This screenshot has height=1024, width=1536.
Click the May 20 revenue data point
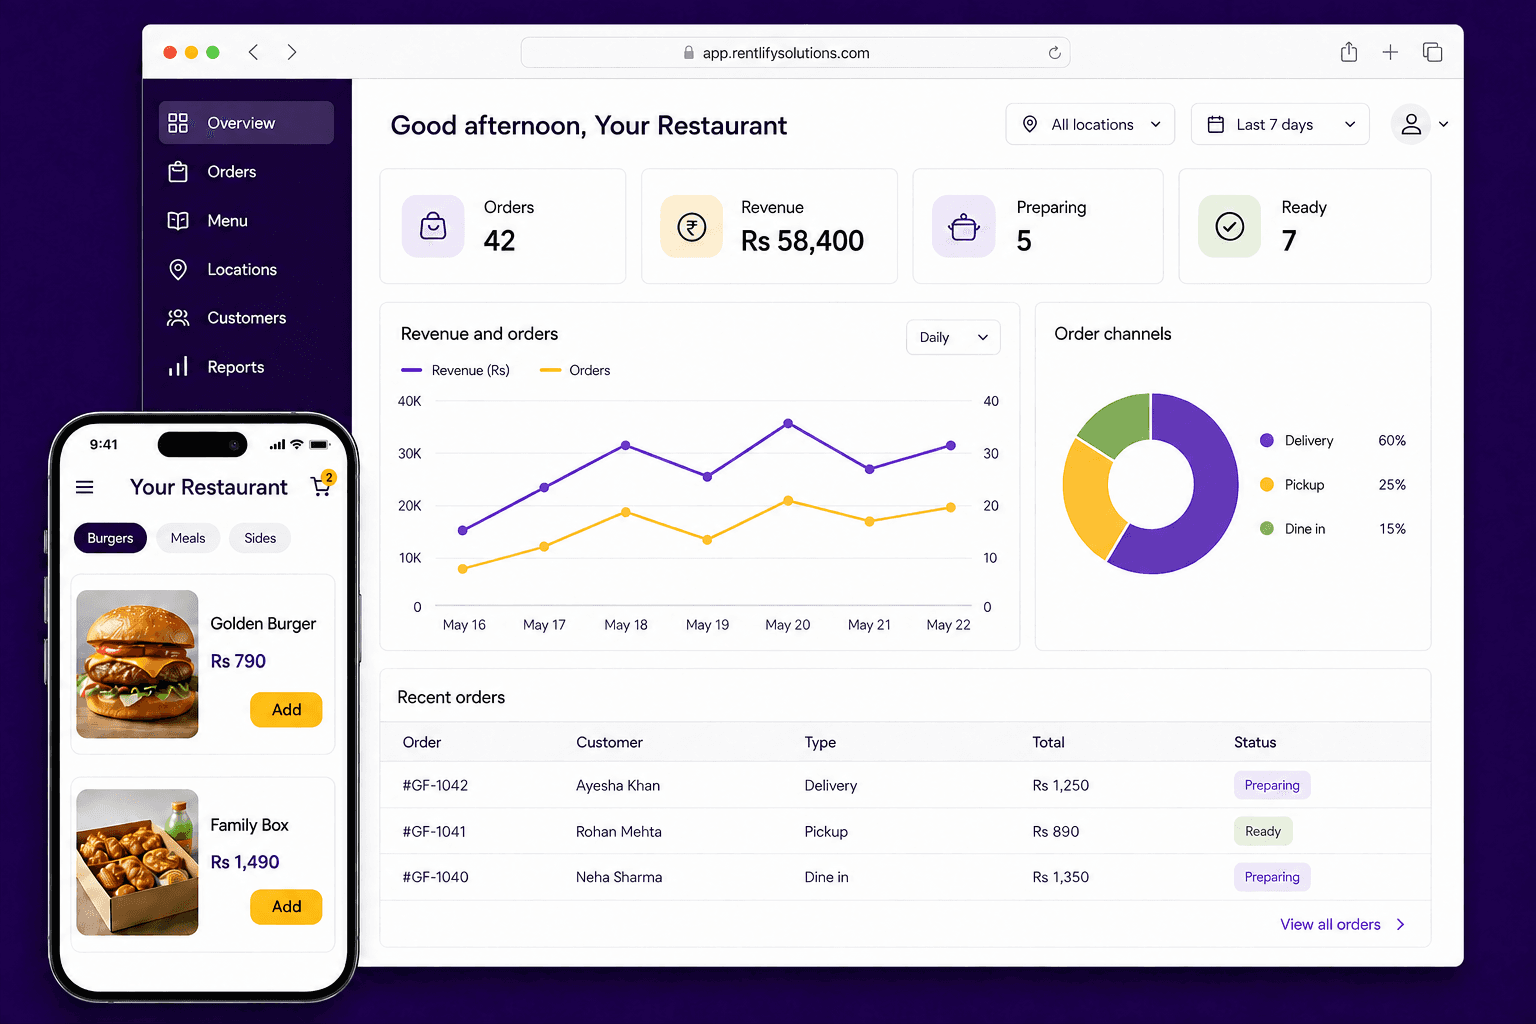(788, 424)
